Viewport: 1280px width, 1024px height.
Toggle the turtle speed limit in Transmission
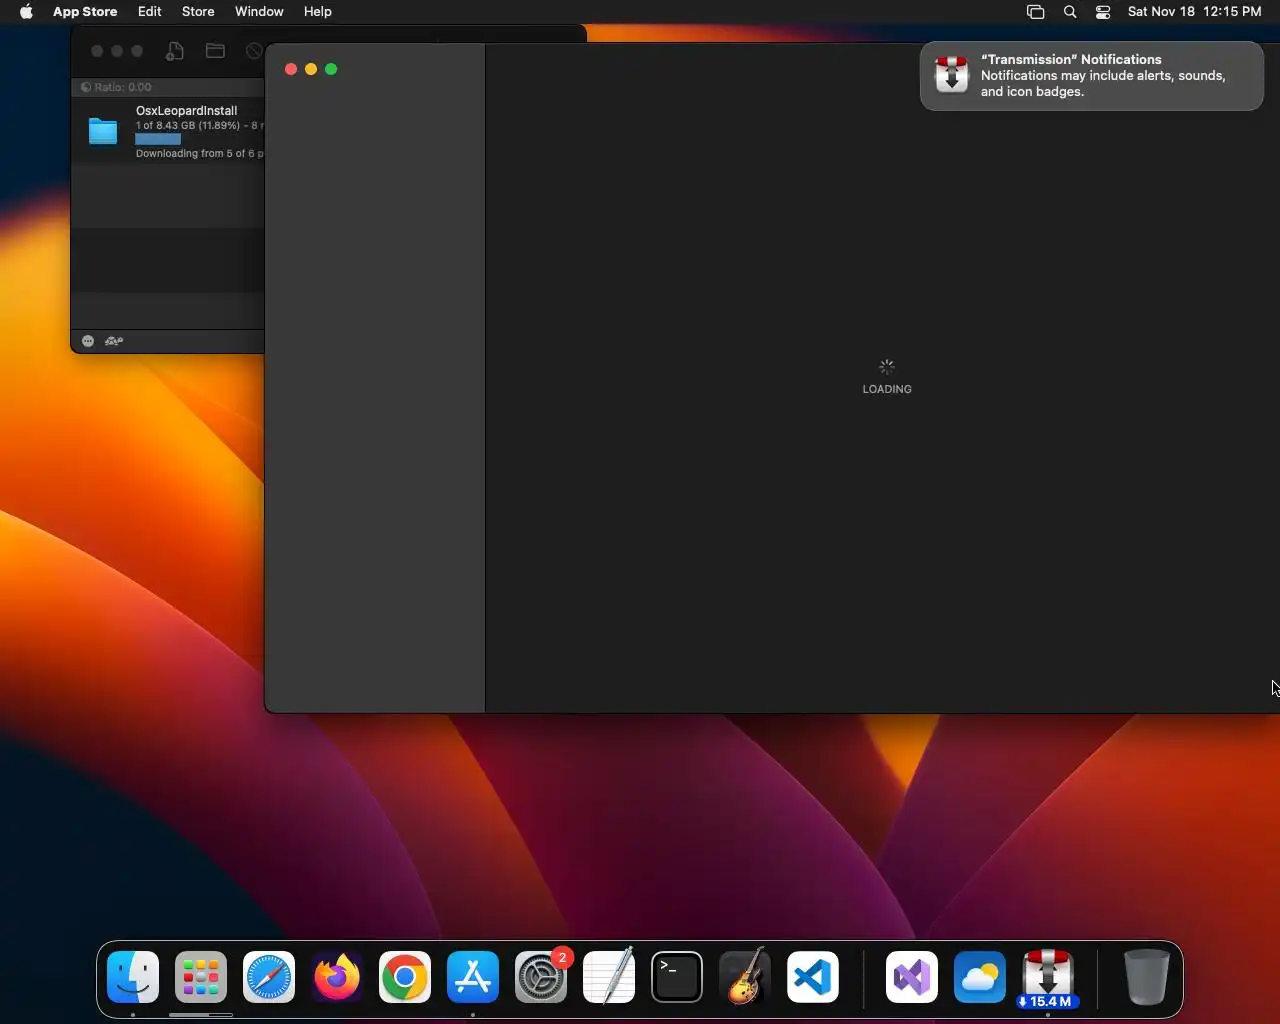[x=114, y=341]
